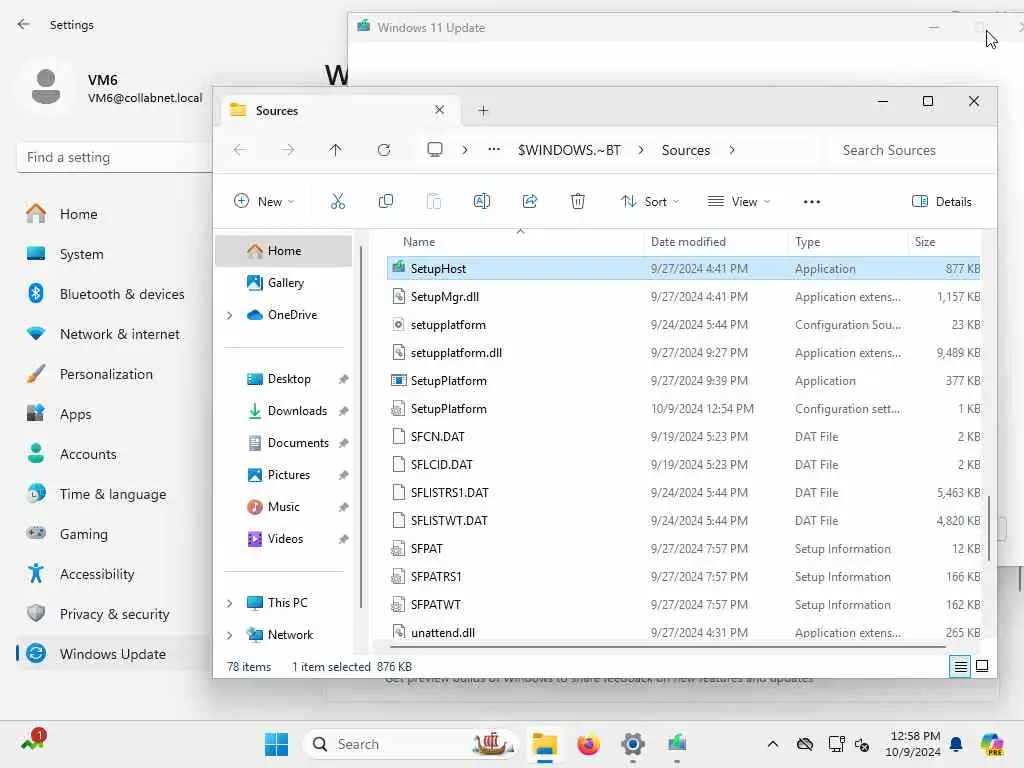Click $WINDOWS.~BT breadcrumb in address bar
This screenshot has height=768, width=1024.
click(x=569, y=150)
